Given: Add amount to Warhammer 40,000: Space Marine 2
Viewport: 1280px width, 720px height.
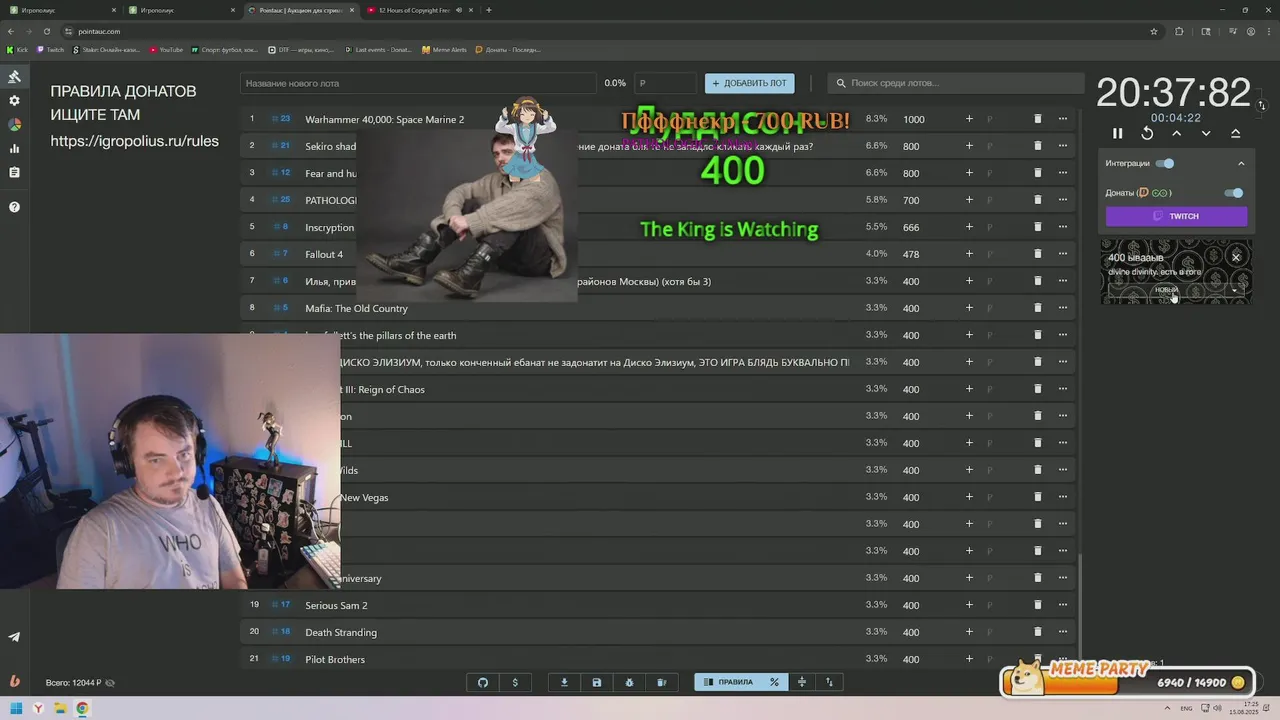Looking at the screenshot, I should coord(969,119).
